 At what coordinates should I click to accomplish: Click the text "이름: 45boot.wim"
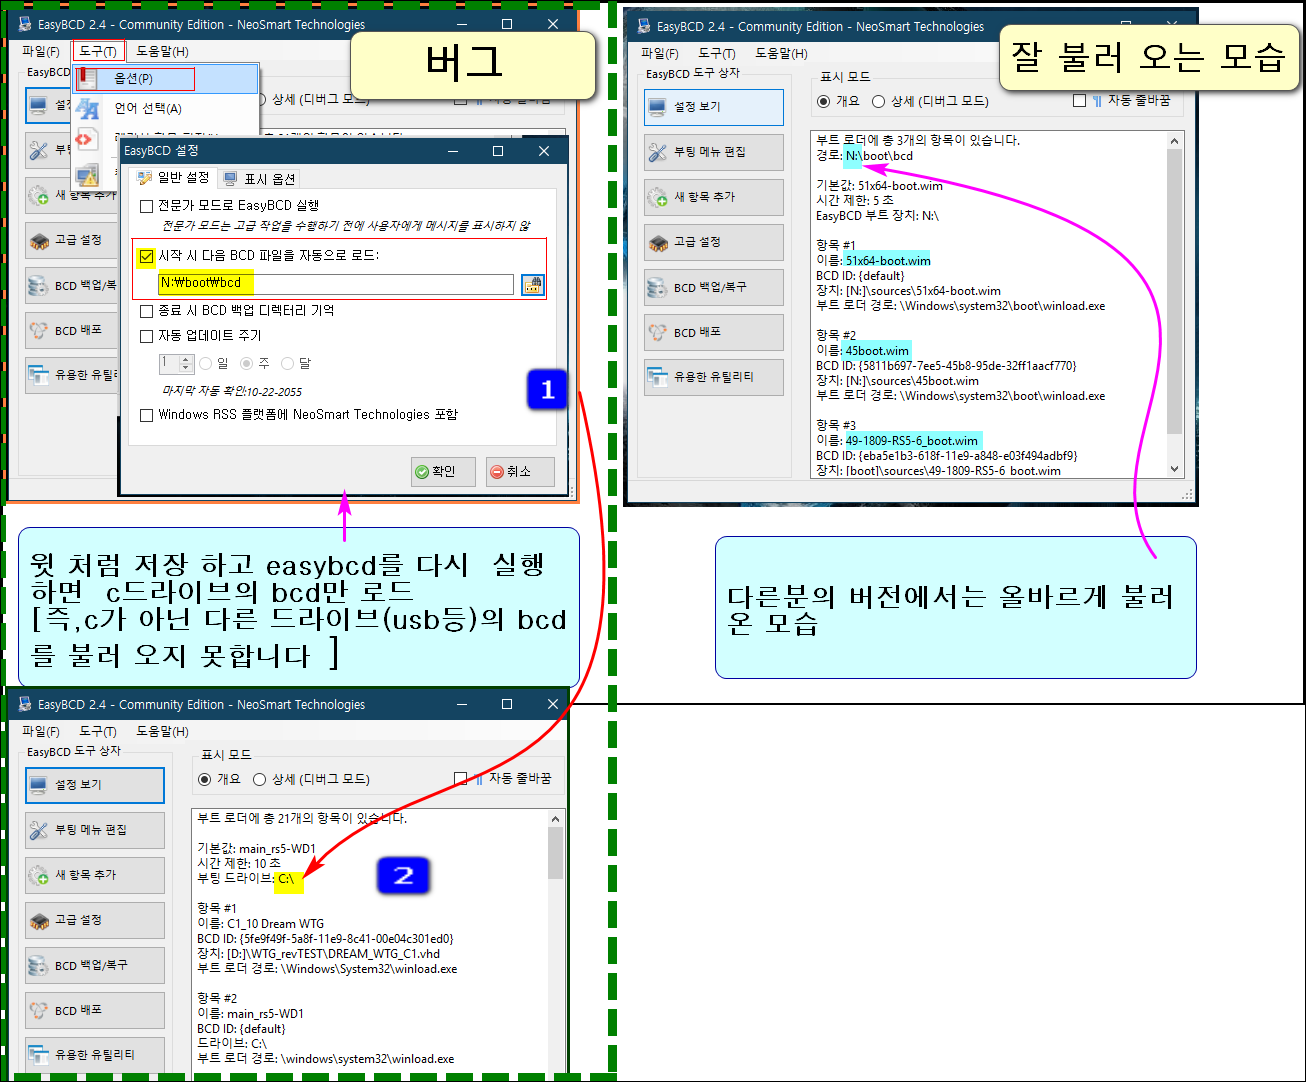tap(862, 351)
